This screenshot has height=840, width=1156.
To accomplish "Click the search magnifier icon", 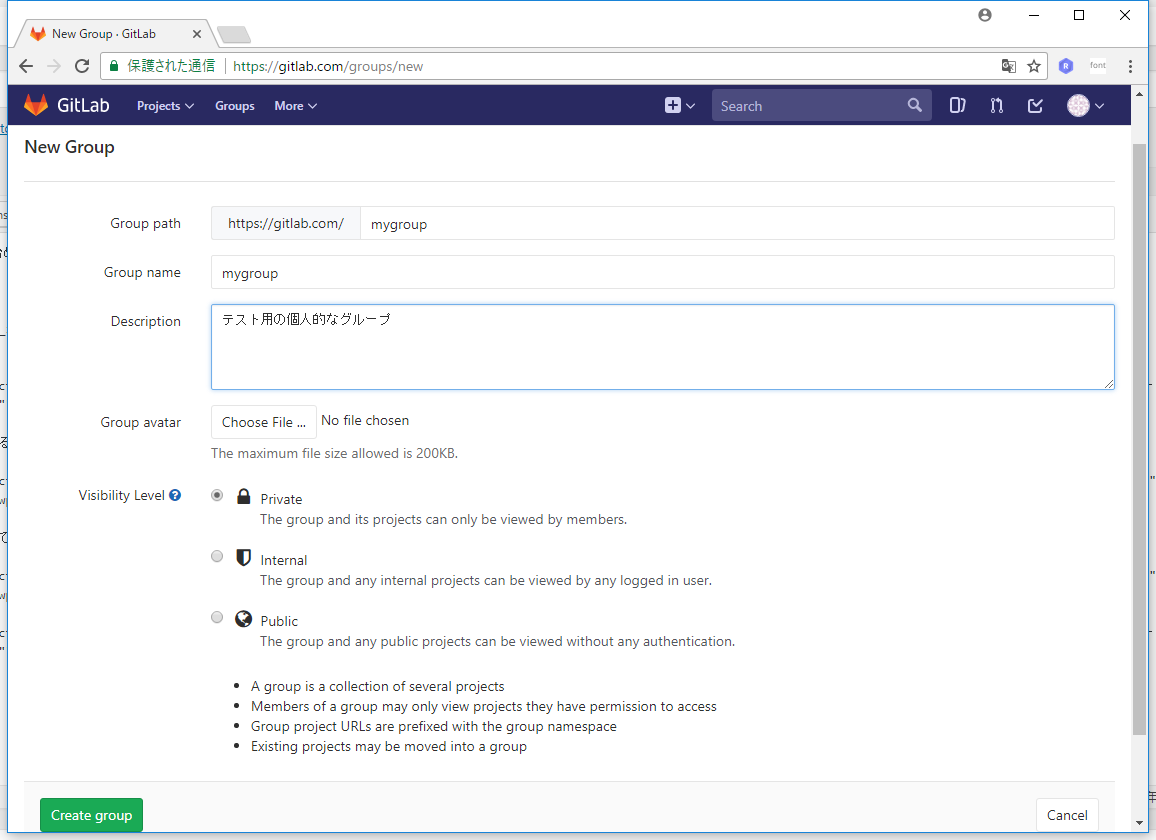I will tap(914, 105).
